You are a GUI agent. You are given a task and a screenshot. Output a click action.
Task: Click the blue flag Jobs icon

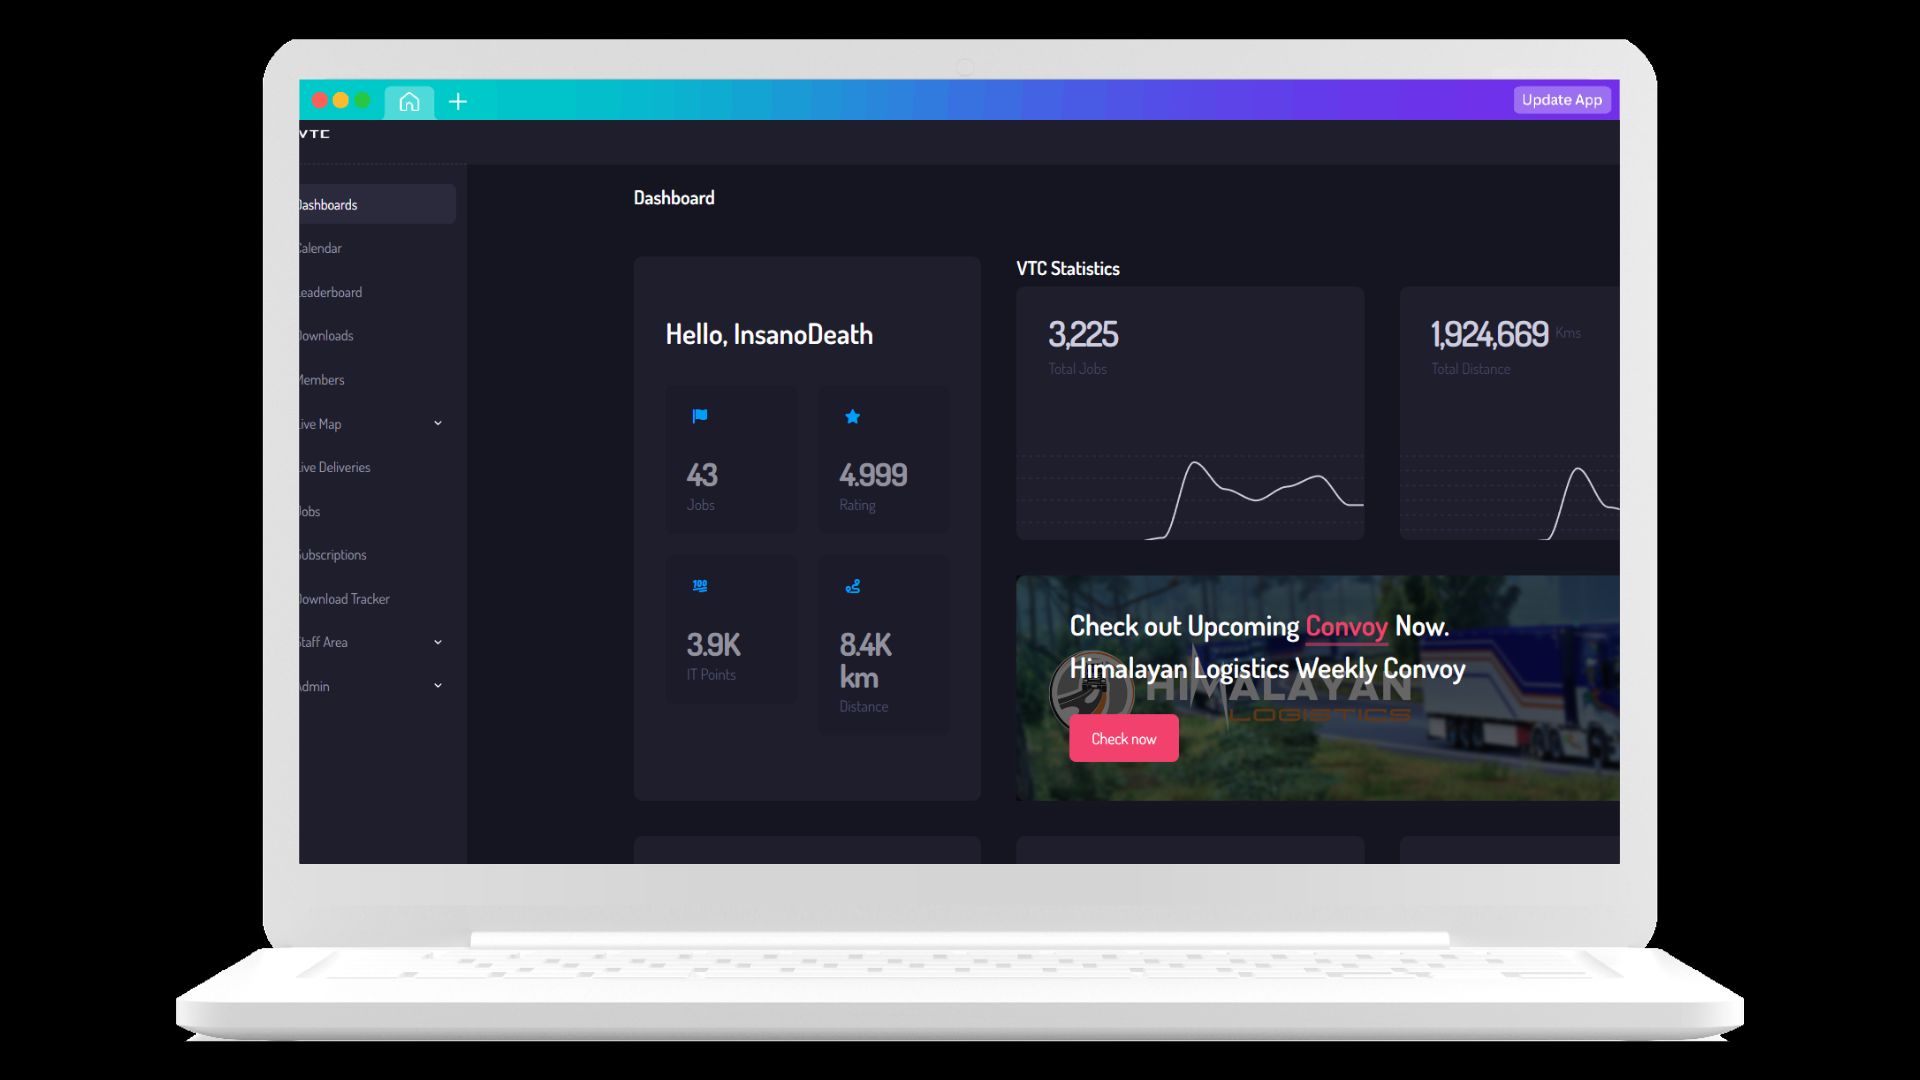pos(700,416)
